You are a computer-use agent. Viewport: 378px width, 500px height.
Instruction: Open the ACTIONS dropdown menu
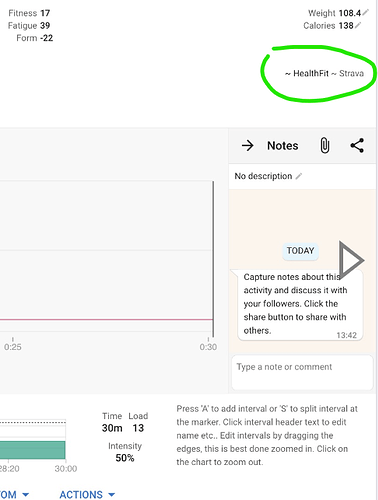click(x=87, y=494)
